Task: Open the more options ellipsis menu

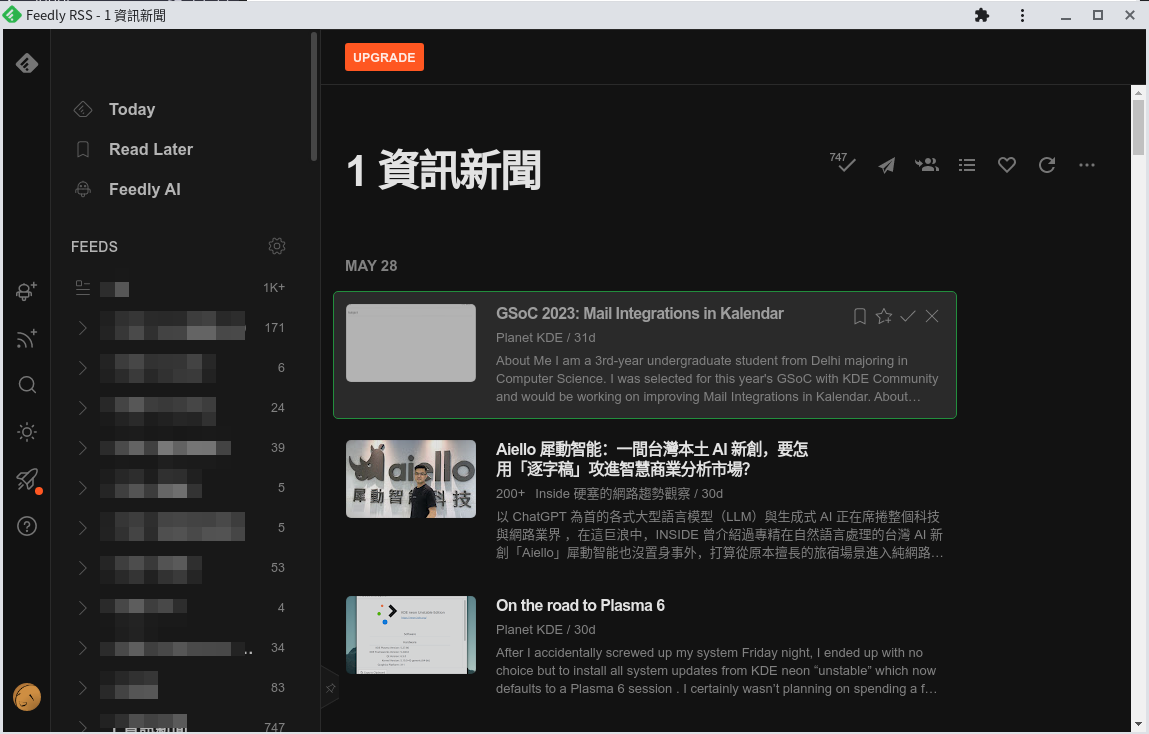Action: click(x=1087, y=166)
